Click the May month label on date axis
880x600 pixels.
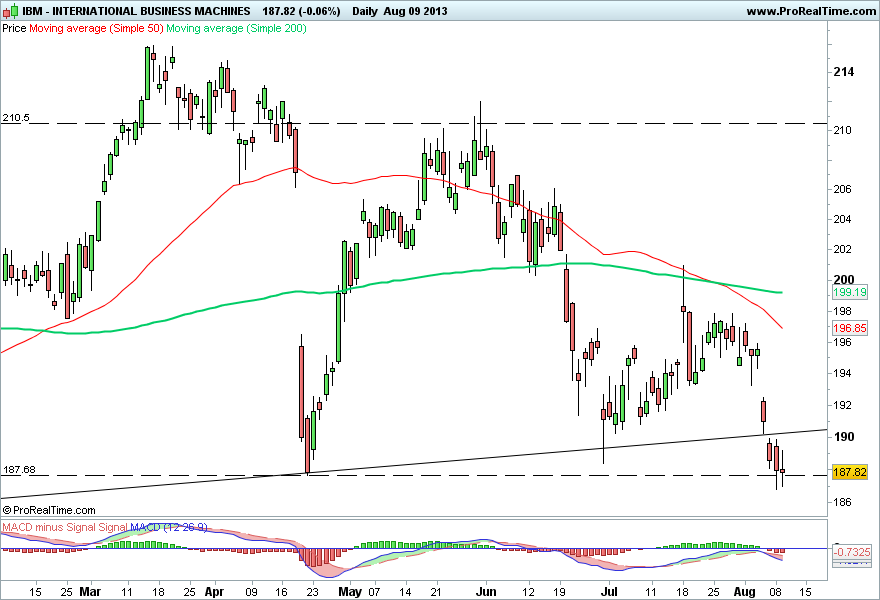[351, 592]
